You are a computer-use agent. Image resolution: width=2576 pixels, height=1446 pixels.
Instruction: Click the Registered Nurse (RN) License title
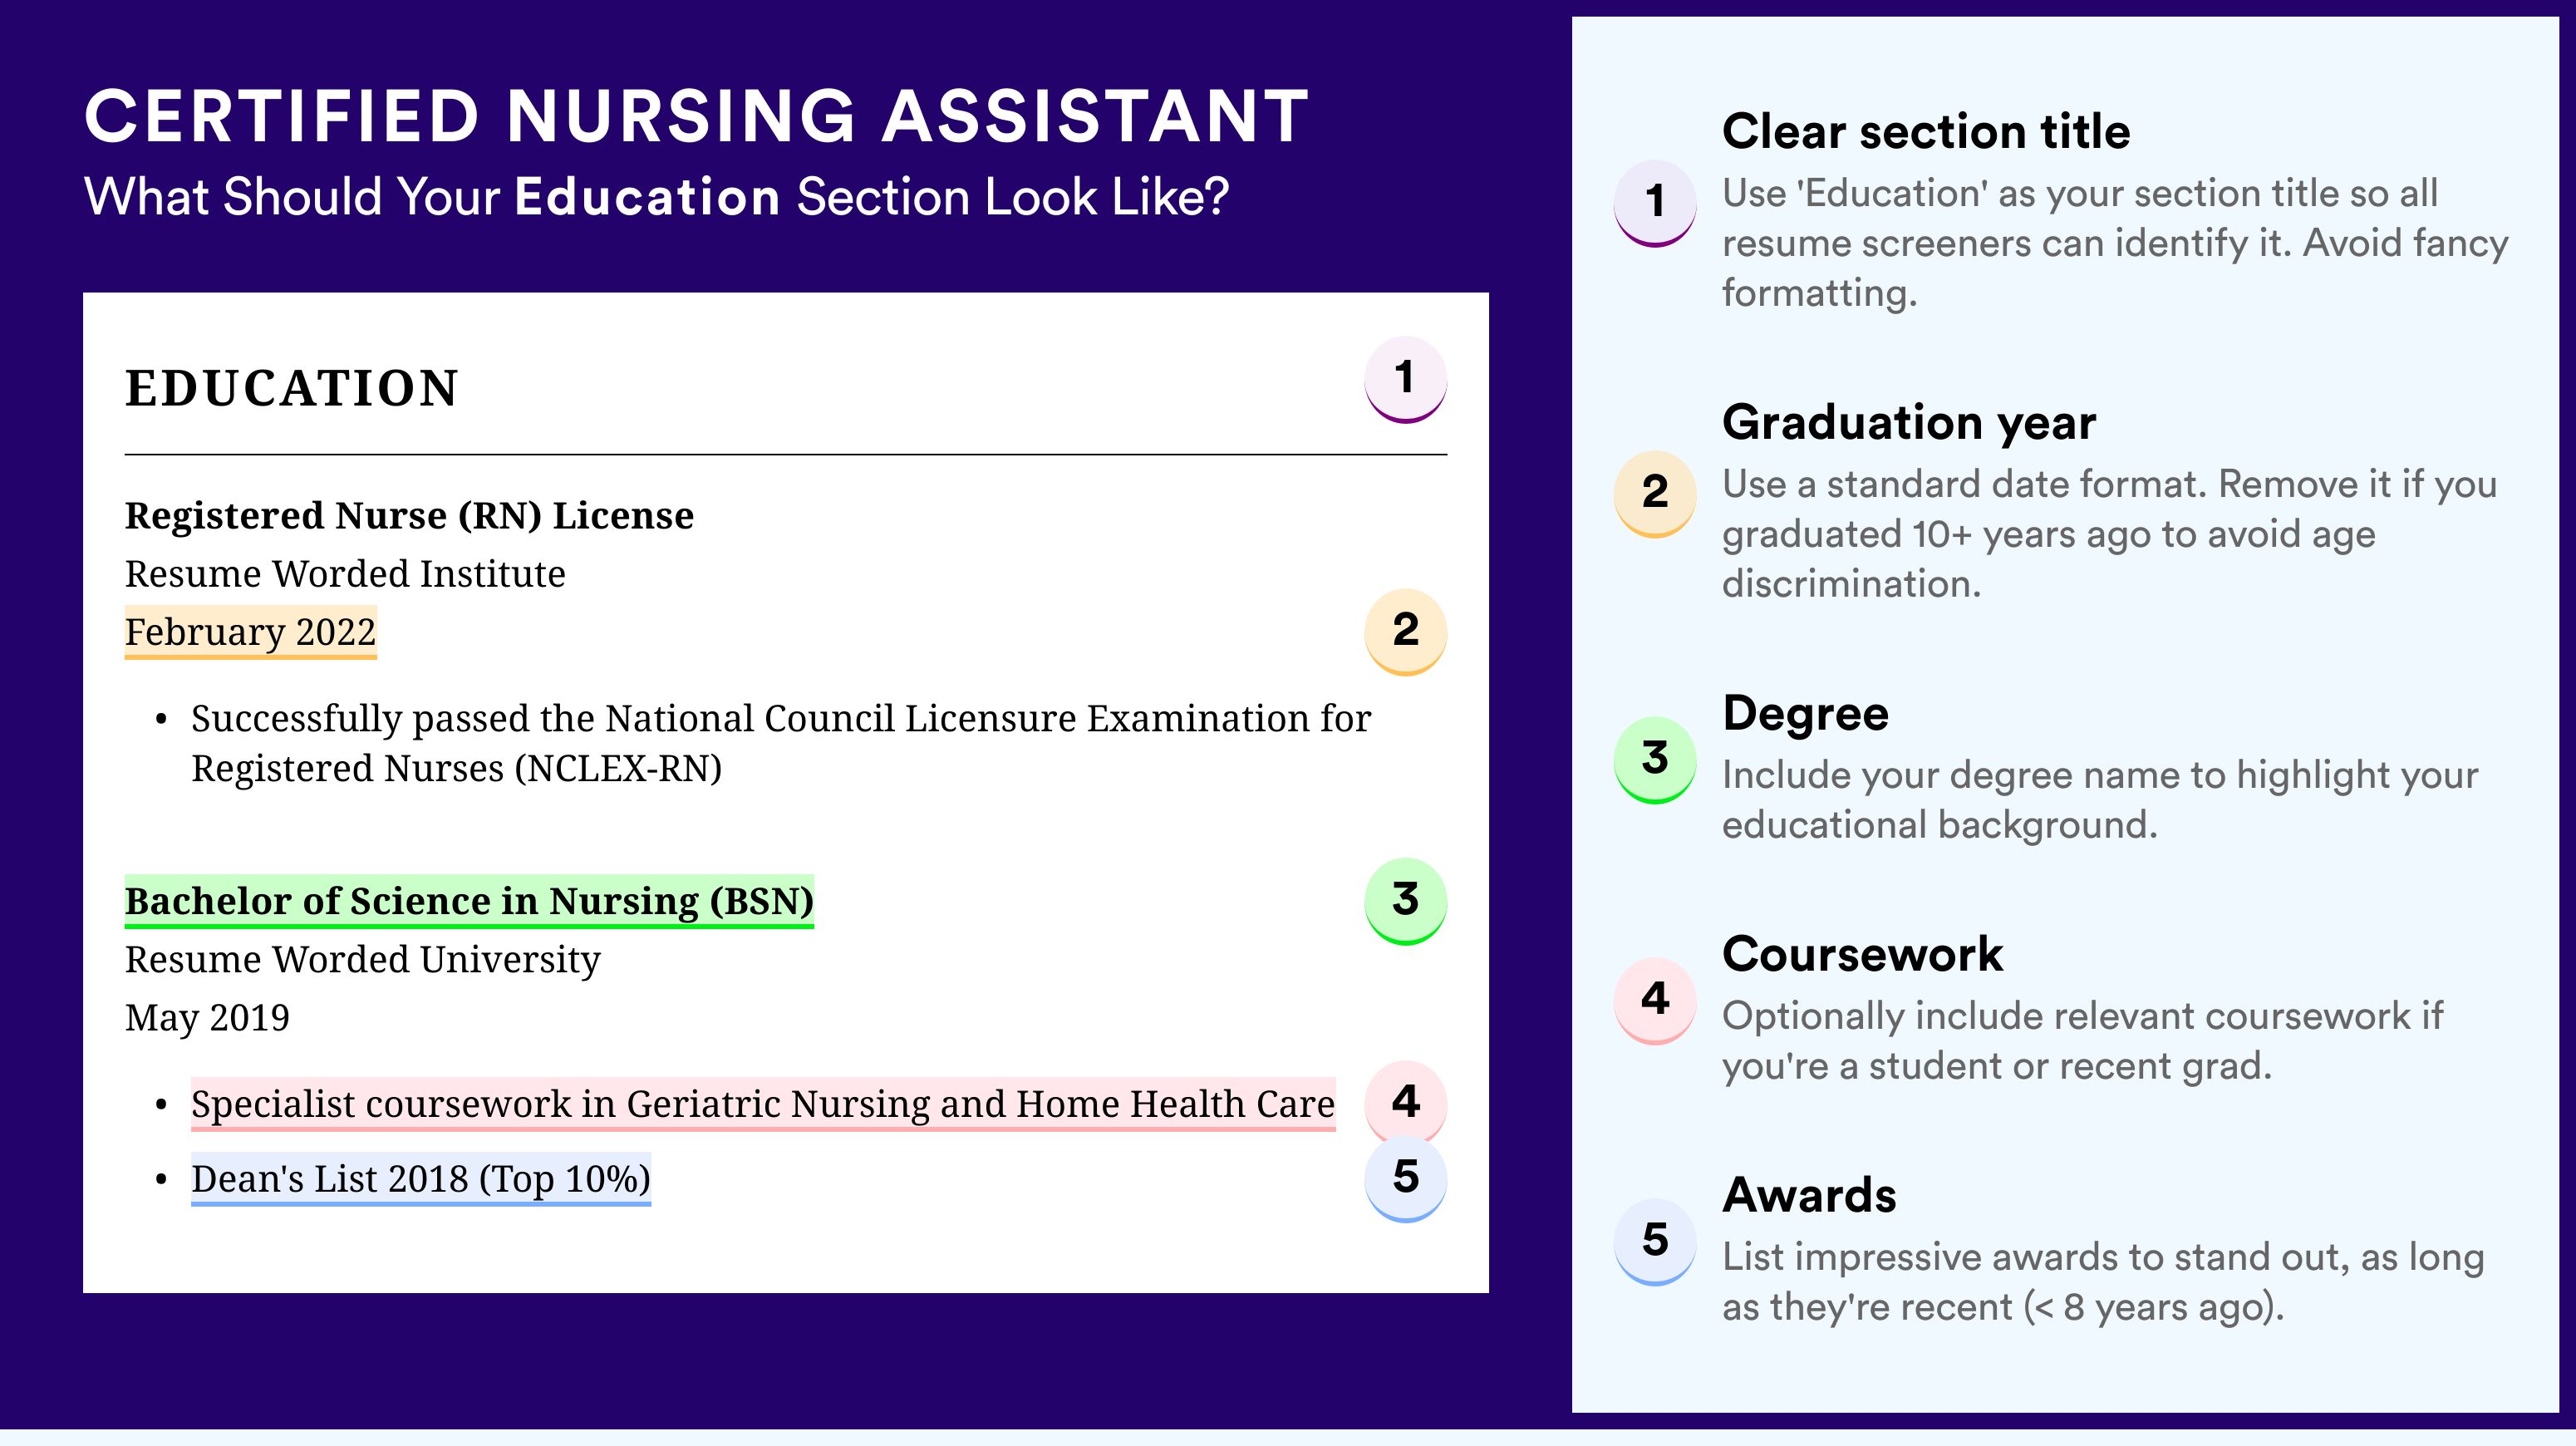pos(409,516)
